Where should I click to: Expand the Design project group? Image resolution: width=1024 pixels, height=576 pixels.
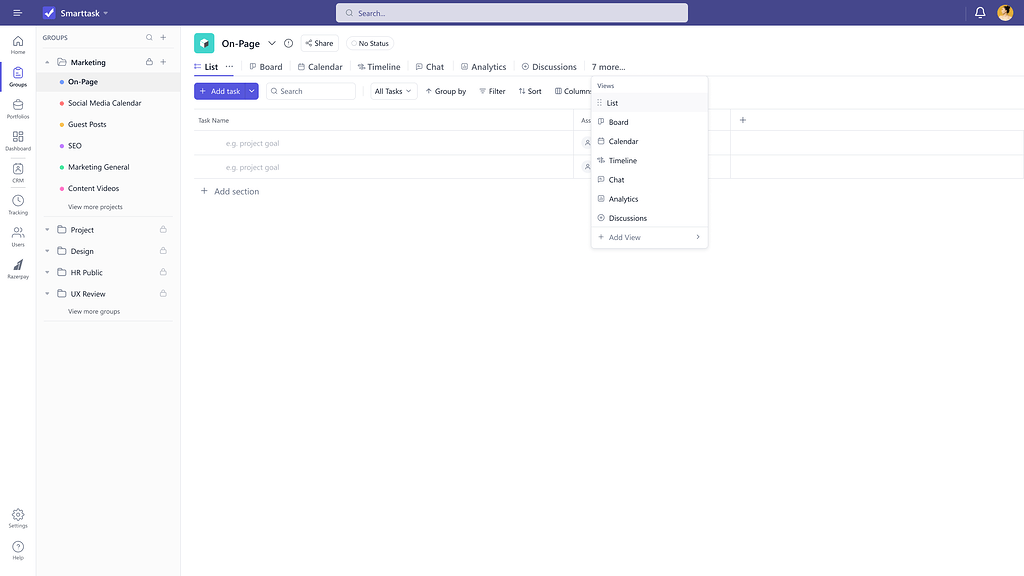(45, 251)
